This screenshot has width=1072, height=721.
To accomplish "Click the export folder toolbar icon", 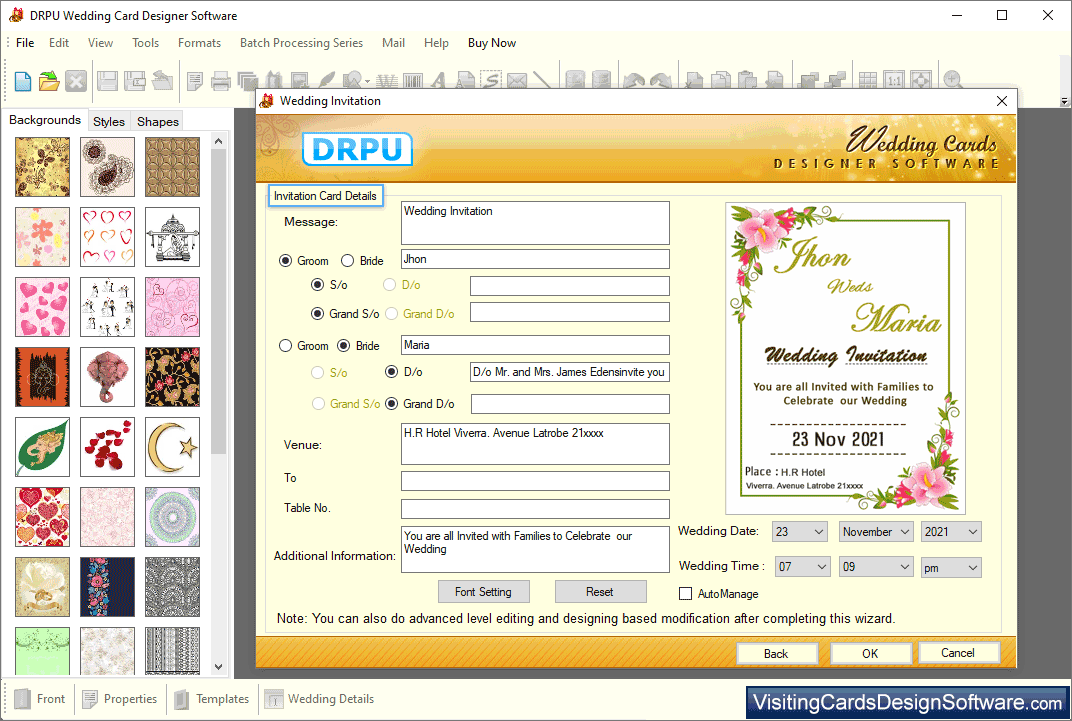I will pyautogui.click(x=162, y=81).
